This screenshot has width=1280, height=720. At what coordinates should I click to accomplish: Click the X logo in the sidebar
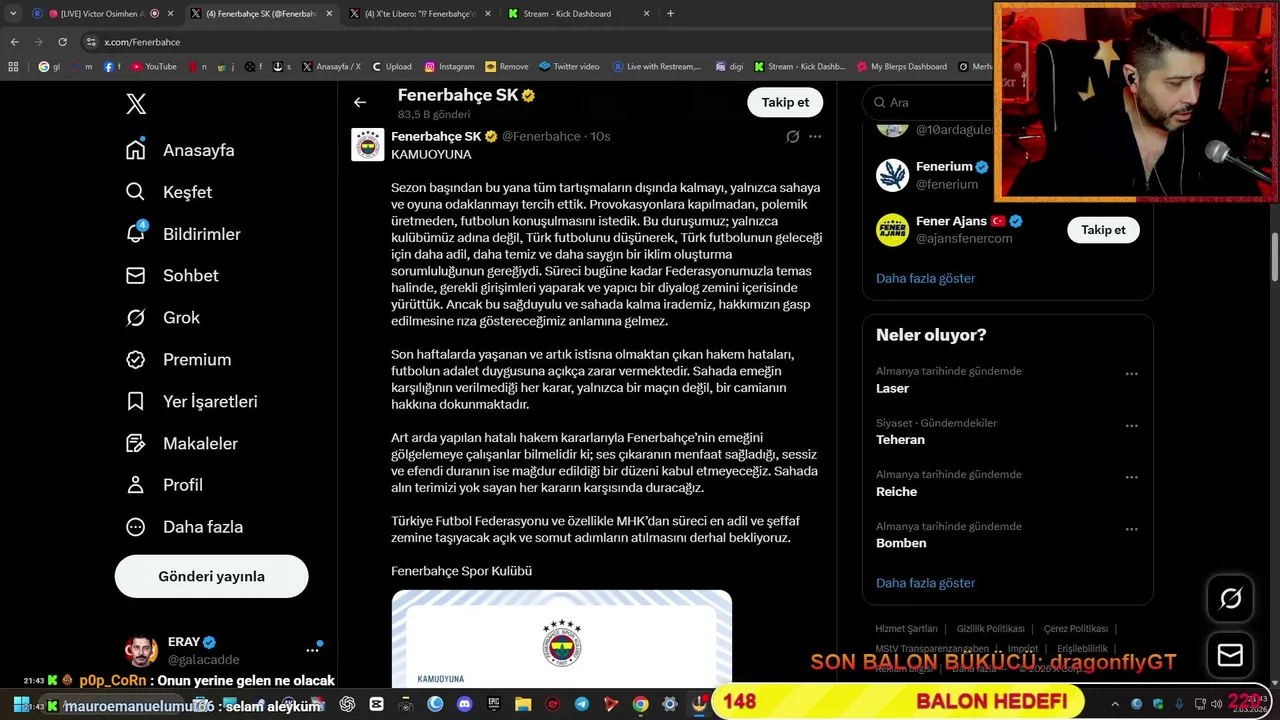136,104
